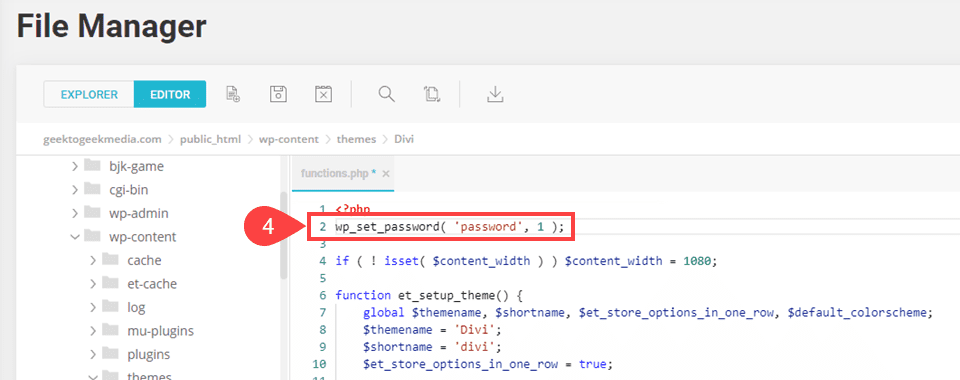Click the search magnifier icon

(x=386, y=94)
